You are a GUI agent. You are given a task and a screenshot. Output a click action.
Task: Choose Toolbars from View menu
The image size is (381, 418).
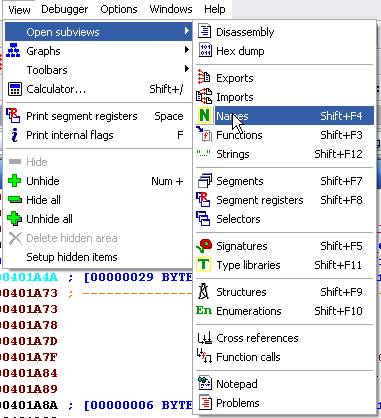tap(98, 70)
